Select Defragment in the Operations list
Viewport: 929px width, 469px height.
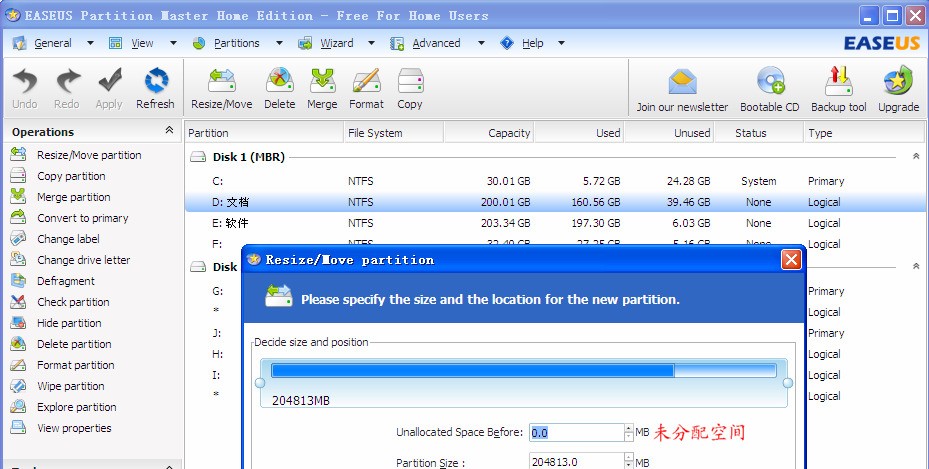click(x=66, y=281)
